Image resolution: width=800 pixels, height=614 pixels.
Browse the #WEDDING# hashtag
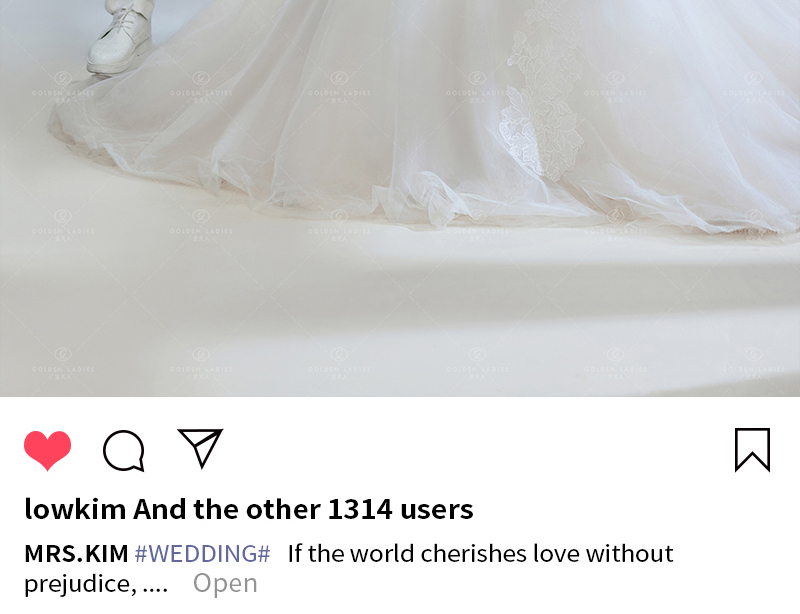[203, 554]
